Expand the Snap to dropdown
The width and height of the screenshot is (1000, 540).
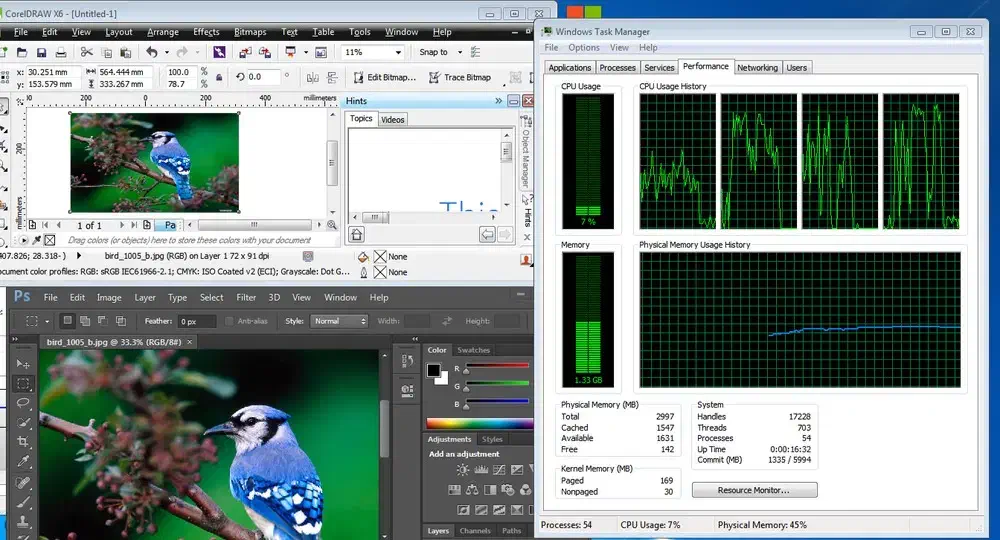pos(460,52)
